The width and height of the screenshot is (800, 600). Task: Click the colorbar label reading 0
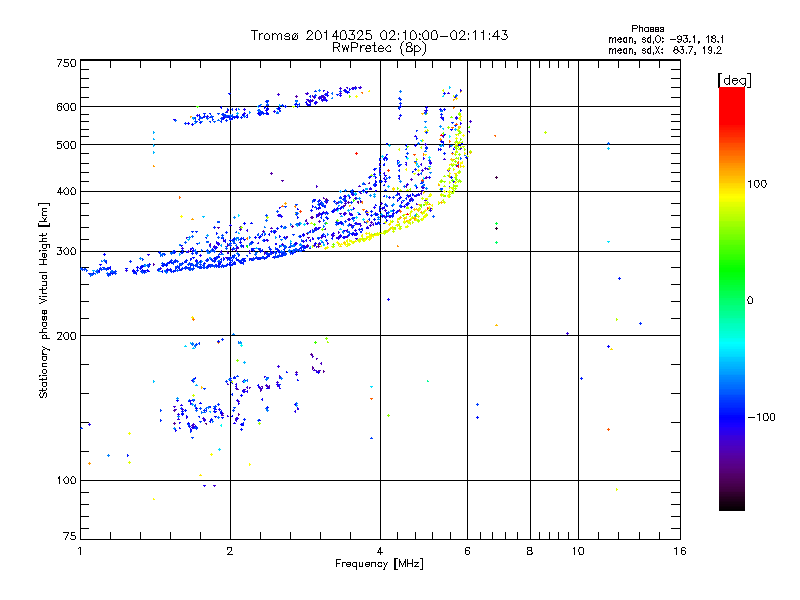[749, 300]
